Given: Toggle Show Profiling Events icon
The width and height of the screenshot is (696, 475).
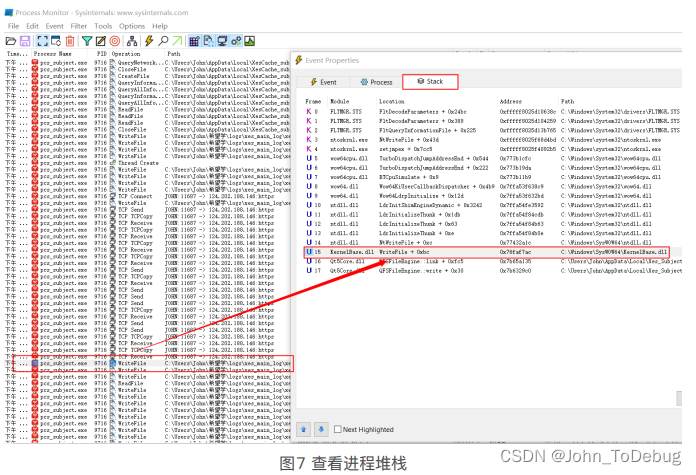Looking at the screenshot, I should point(249,41).
